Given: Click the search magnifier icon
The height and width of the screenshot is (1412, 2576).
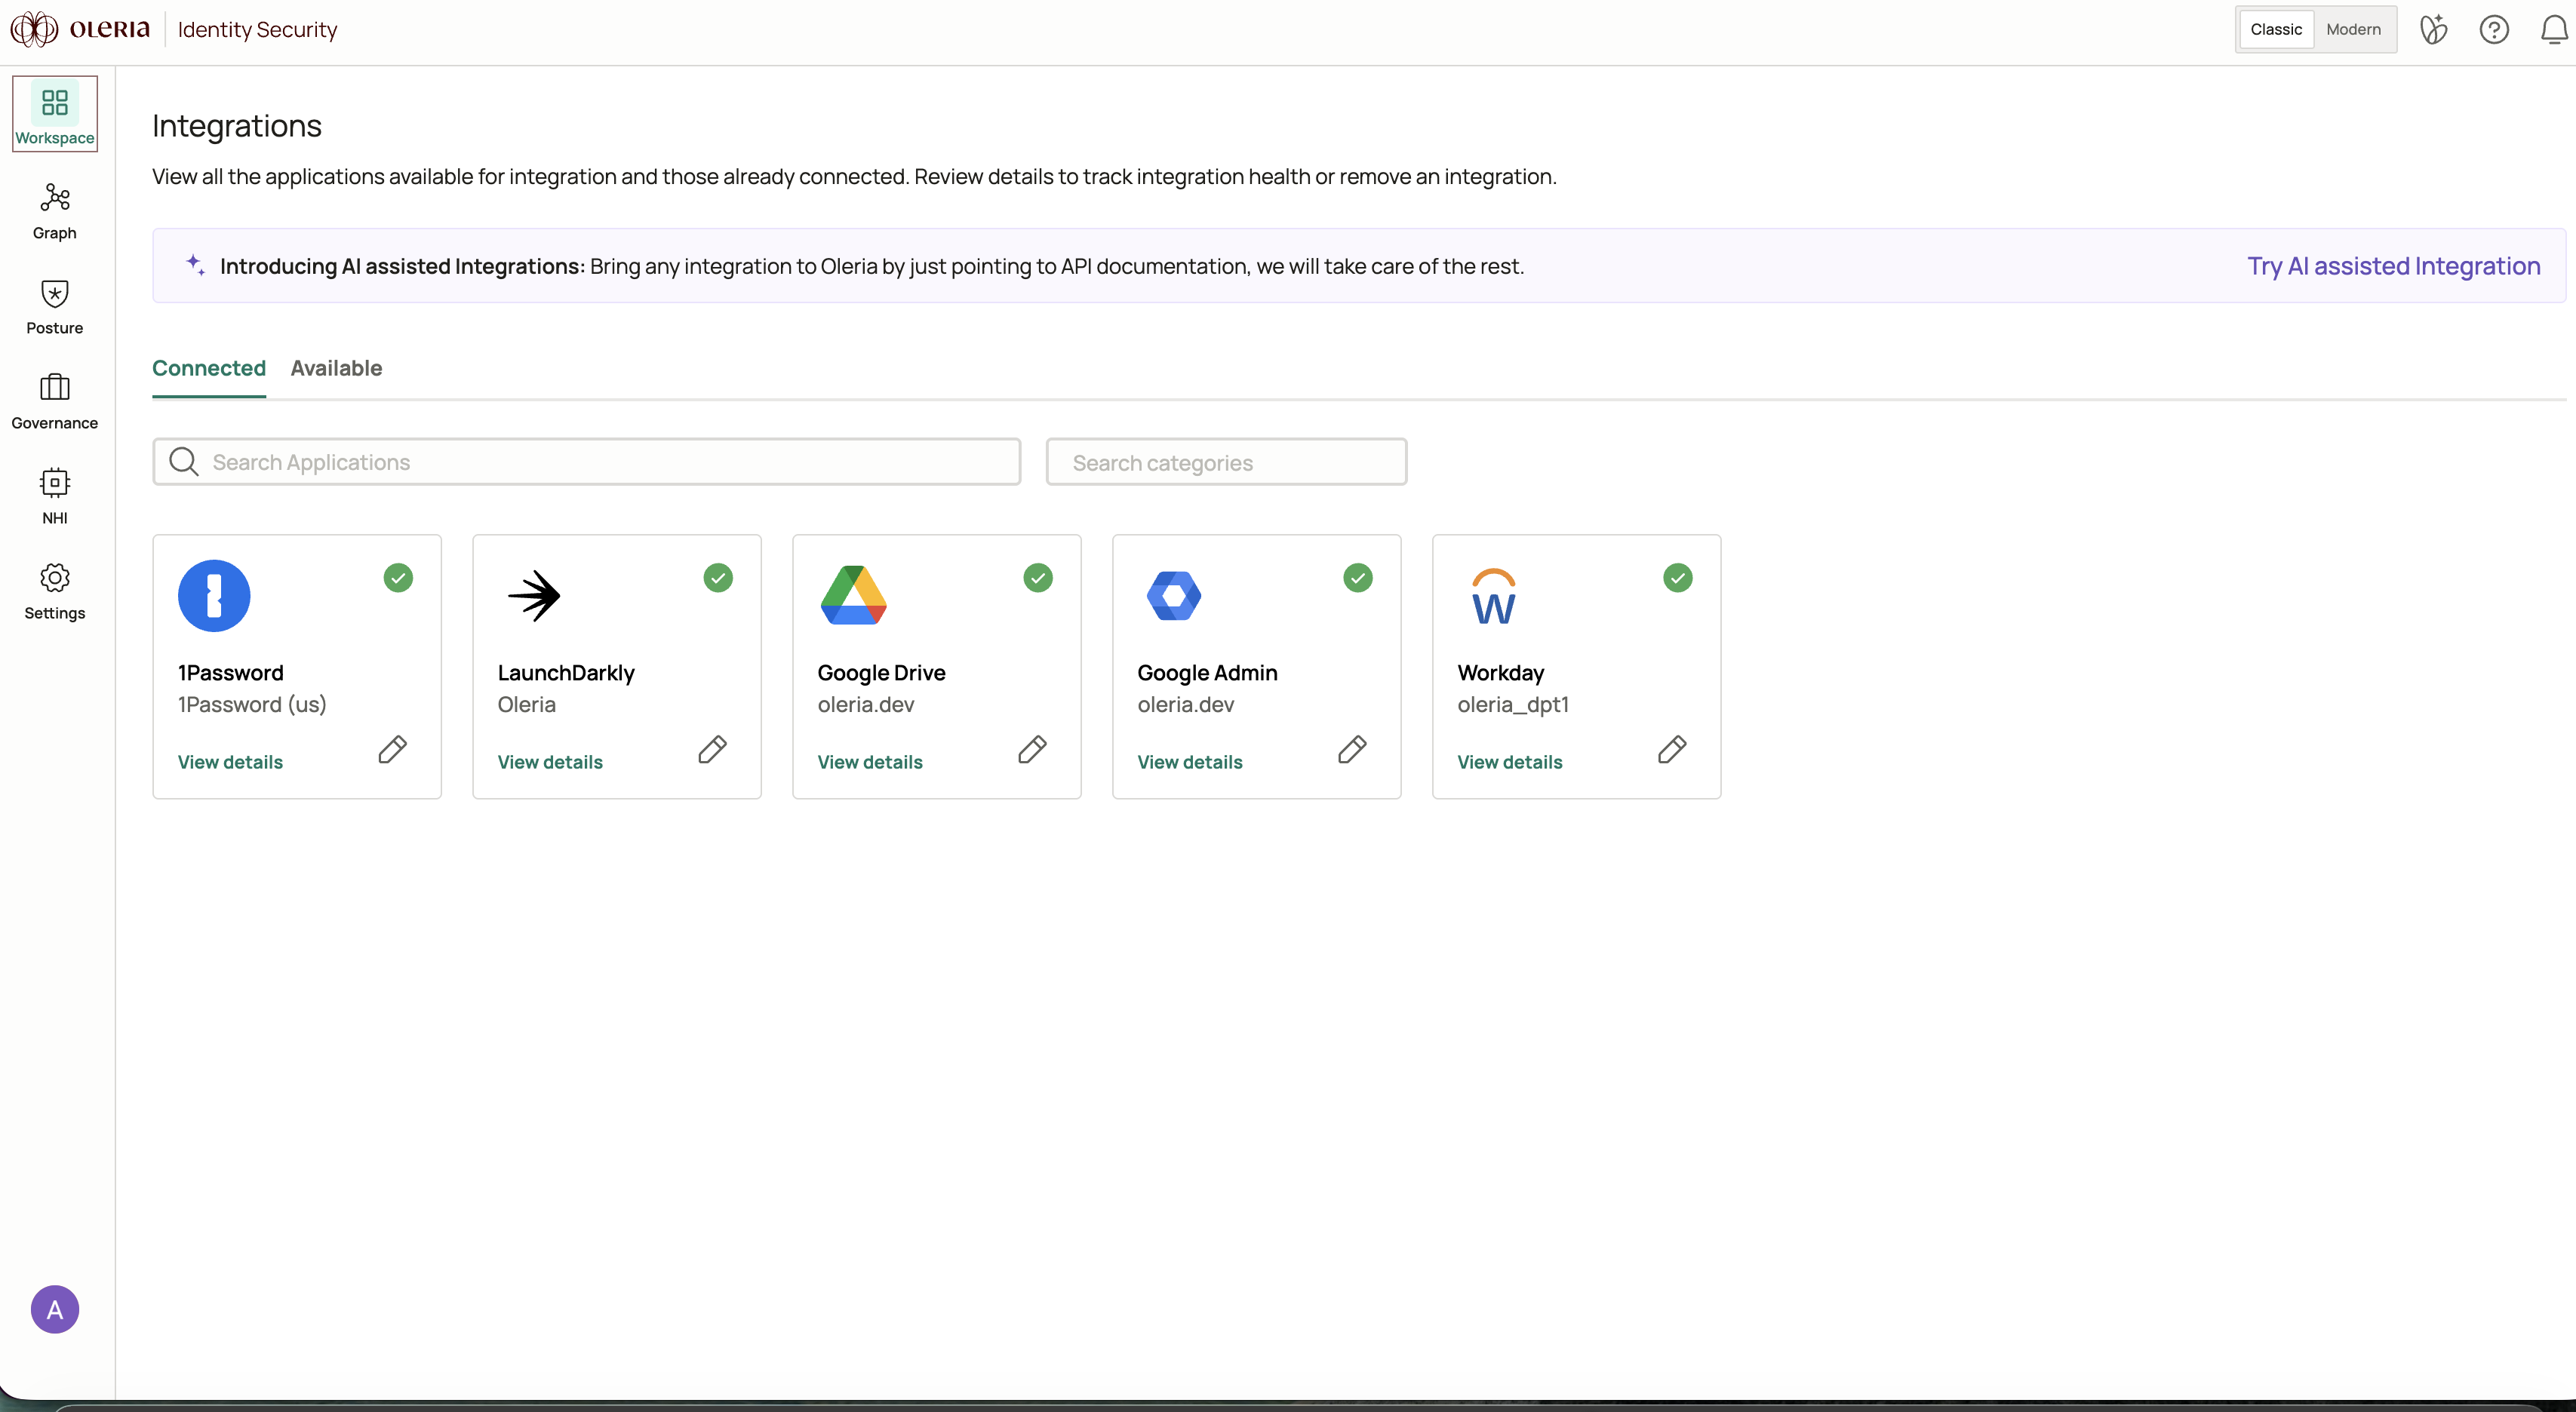Looking at the screenshot, I should point(184,462).
